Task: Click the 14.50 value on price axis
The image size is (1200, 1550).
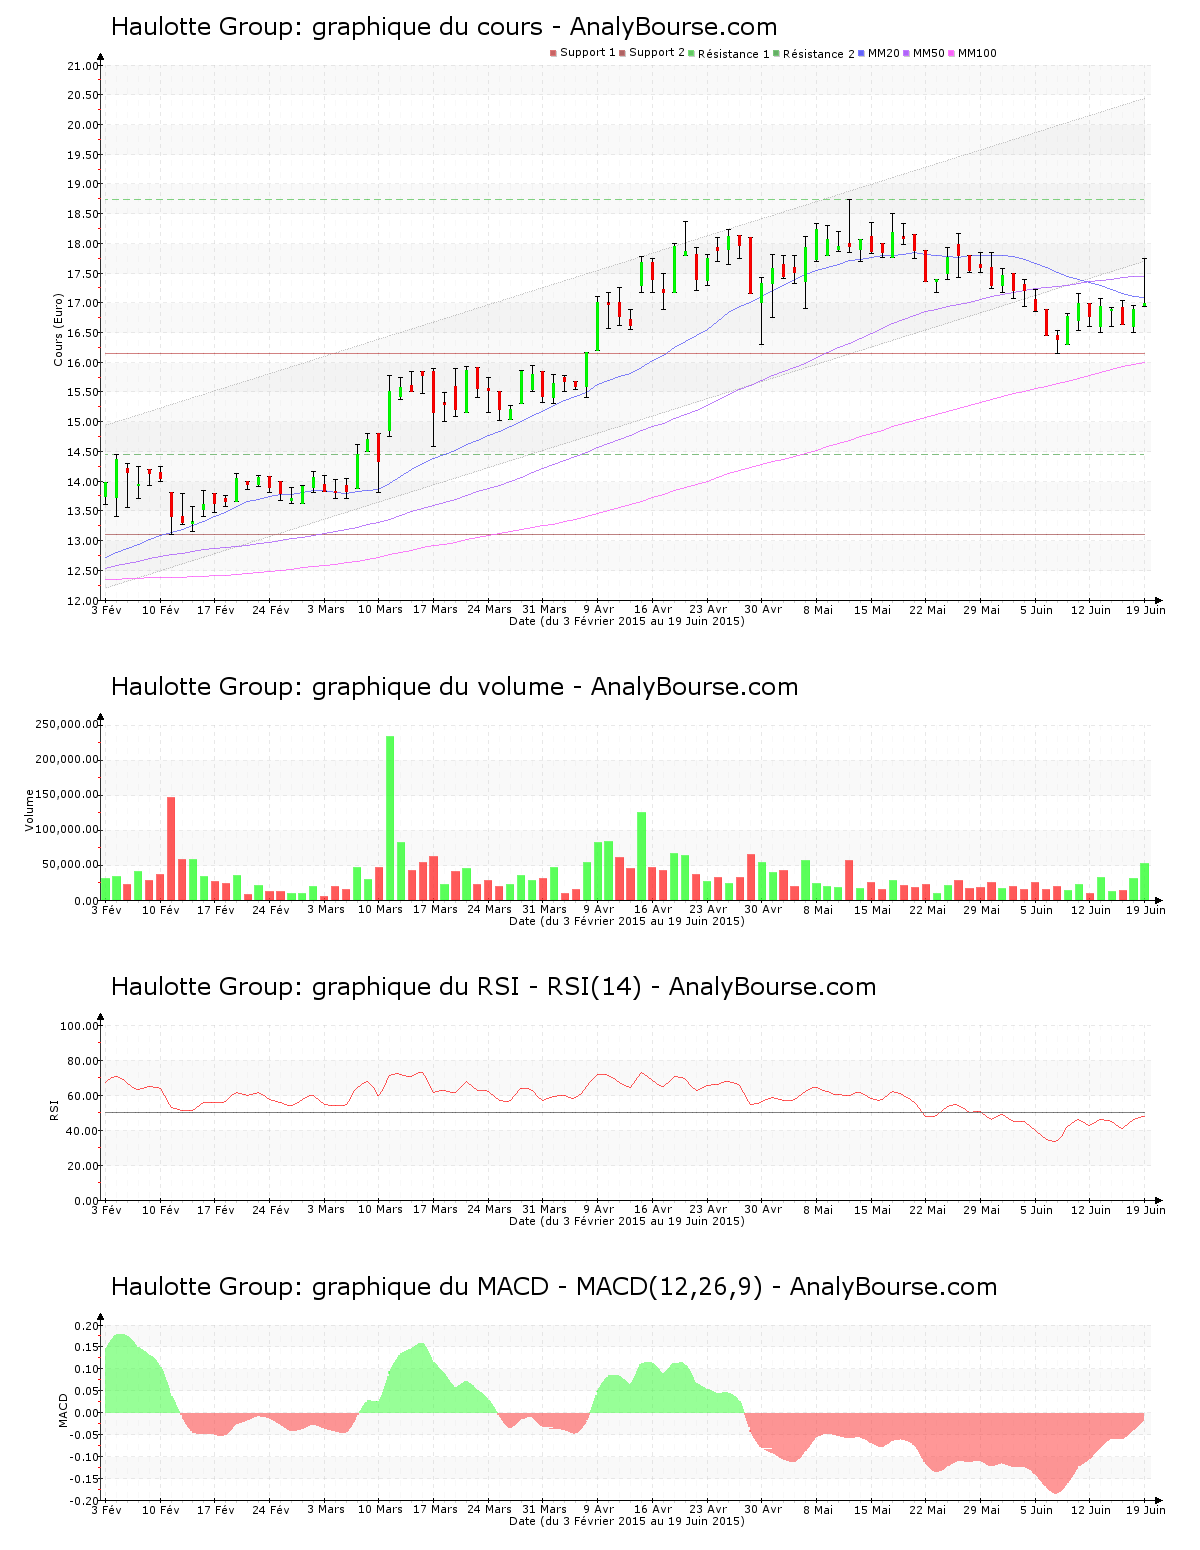Action: point(83,452)
